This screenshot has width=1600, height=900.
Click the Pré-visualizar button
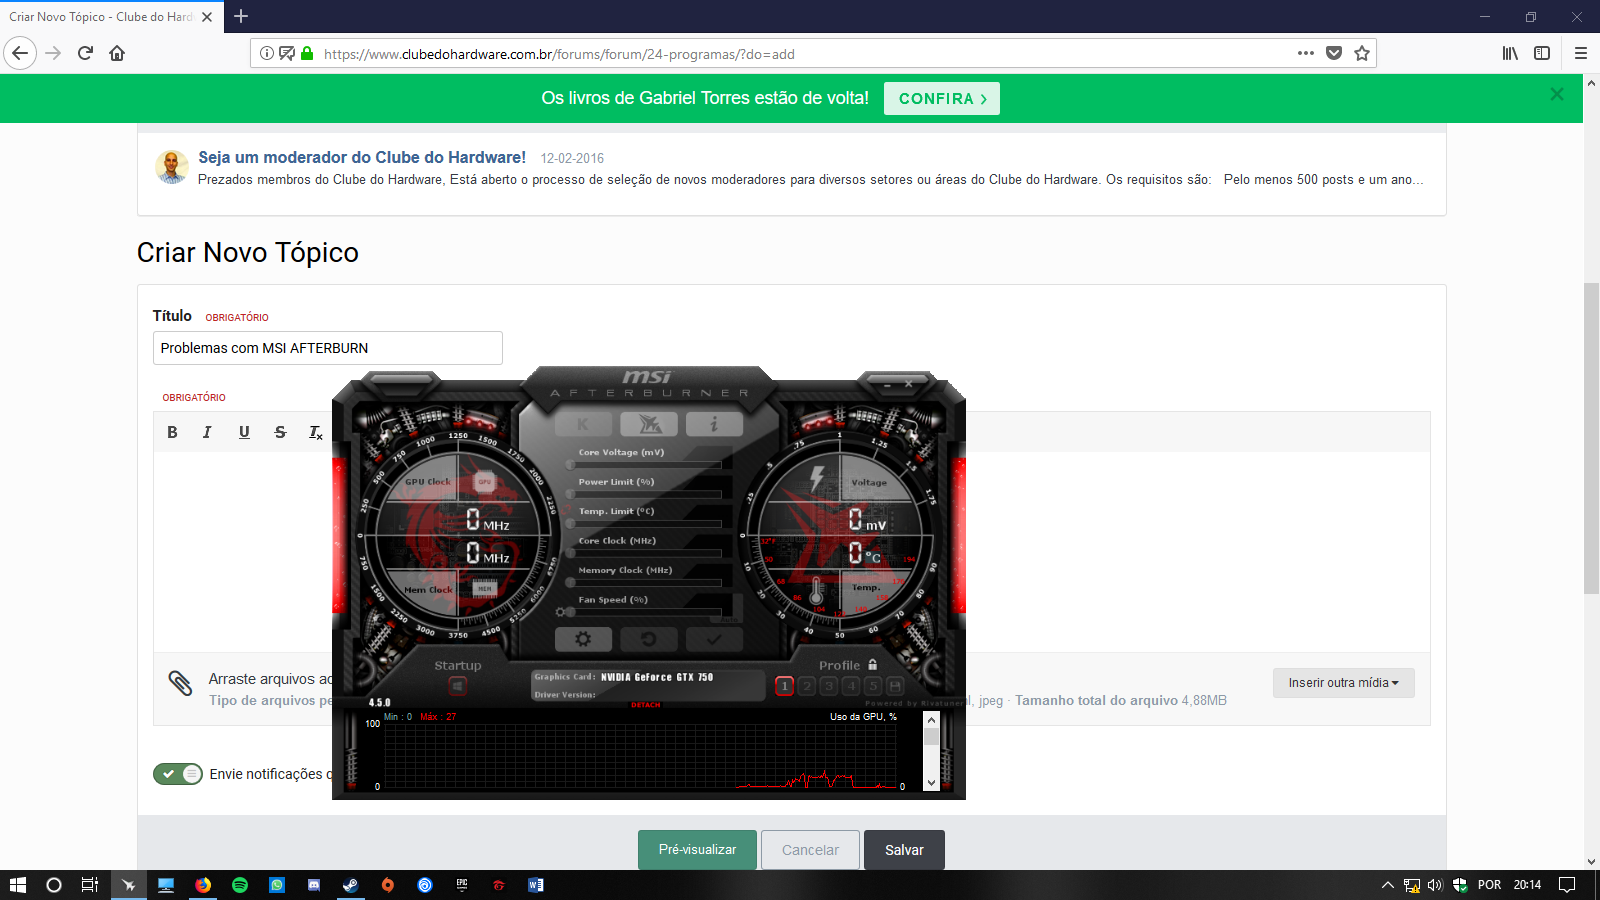(697, 850)
